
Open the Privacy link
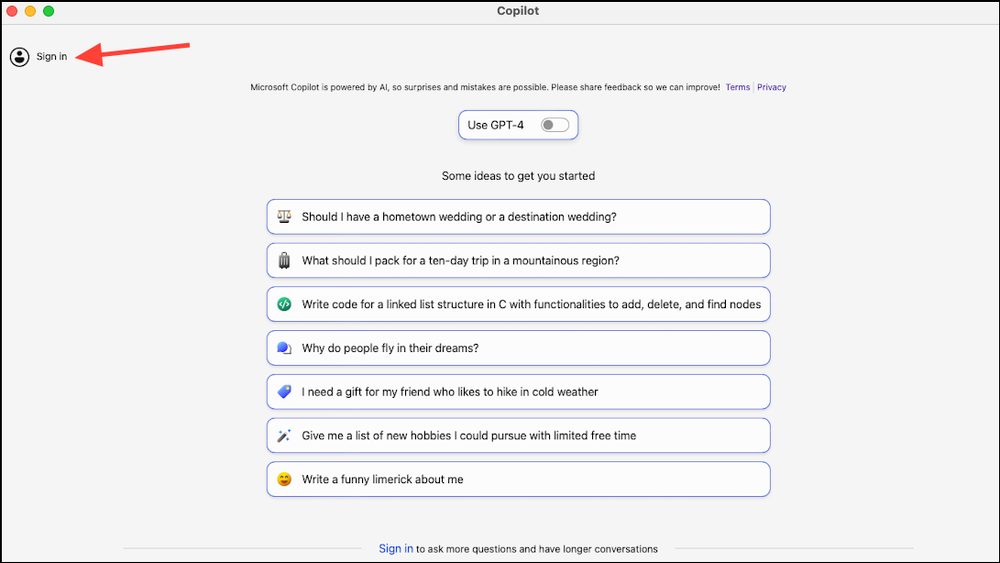pyautogui.click(x=771, y=87)
